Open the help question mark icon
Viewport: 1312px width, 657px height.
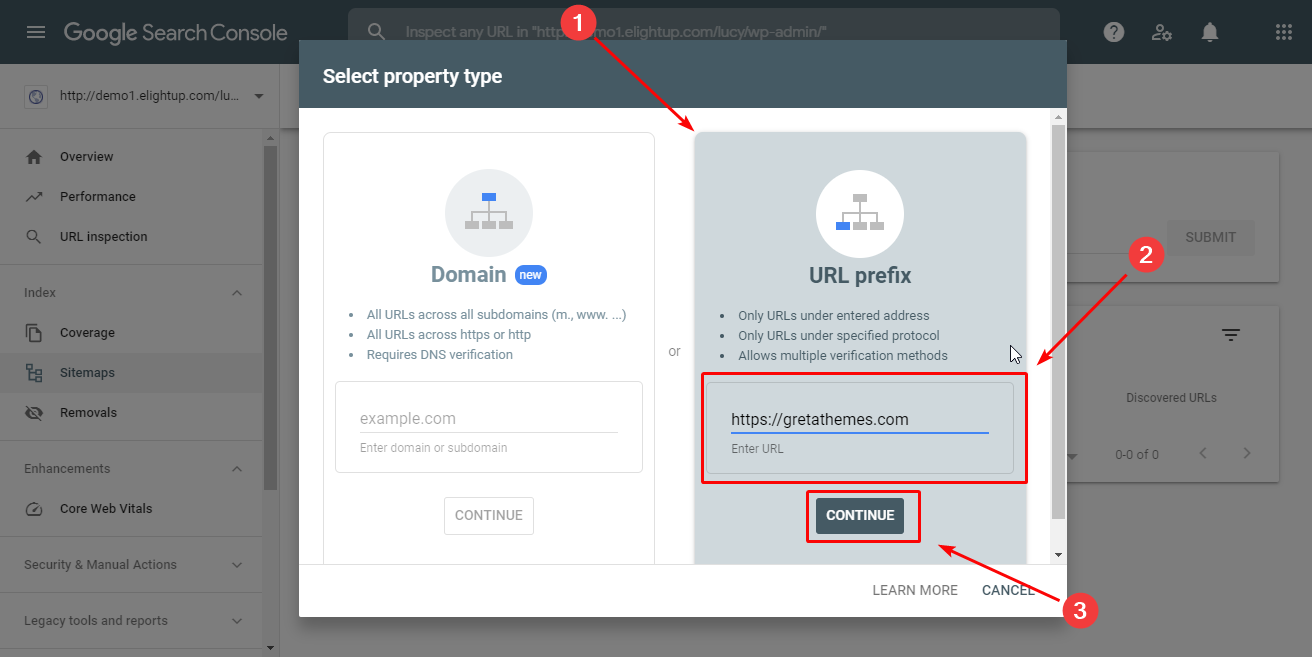point(1114,32)
